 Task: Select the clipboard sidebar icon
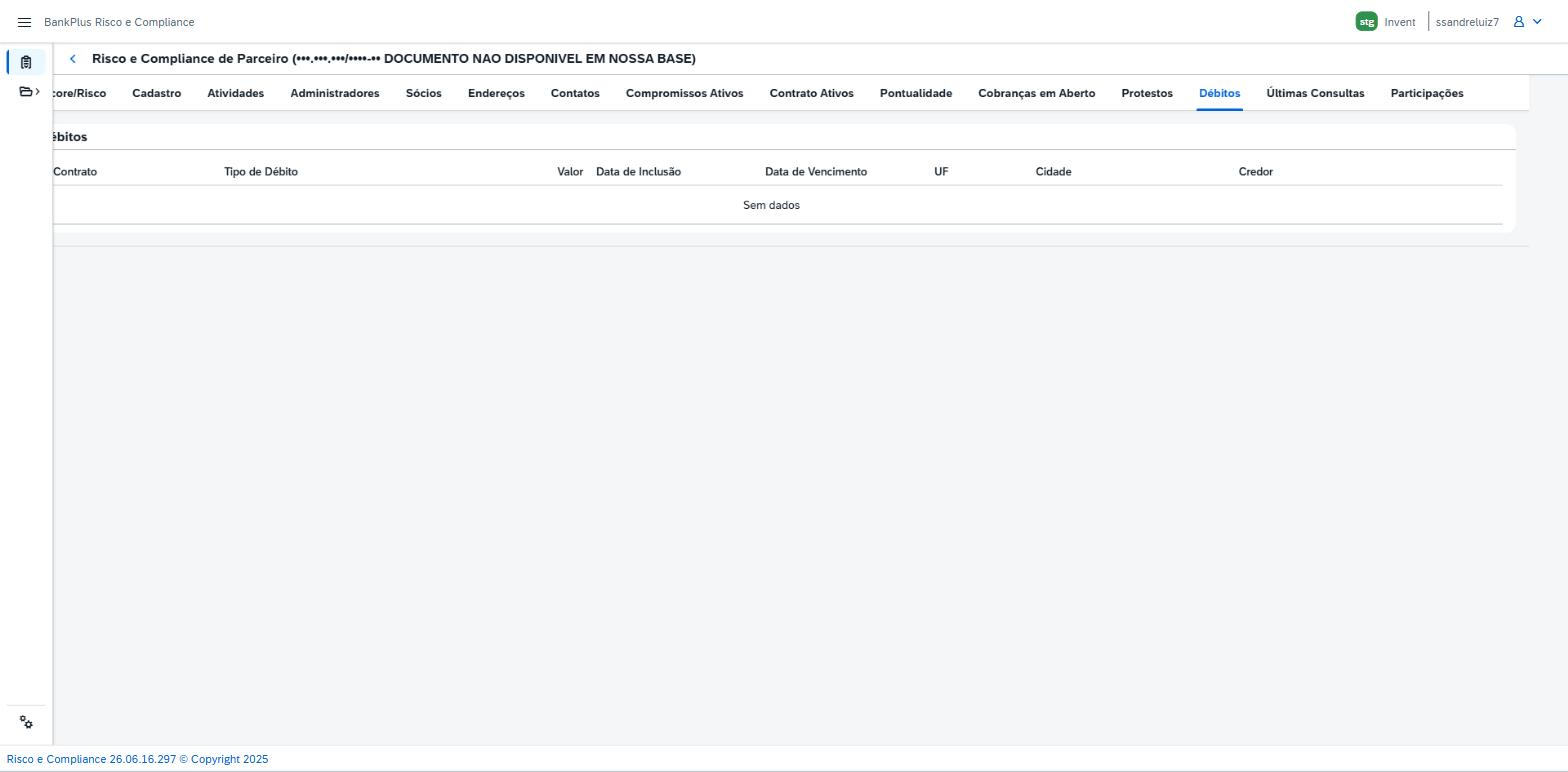click(26, 62)
